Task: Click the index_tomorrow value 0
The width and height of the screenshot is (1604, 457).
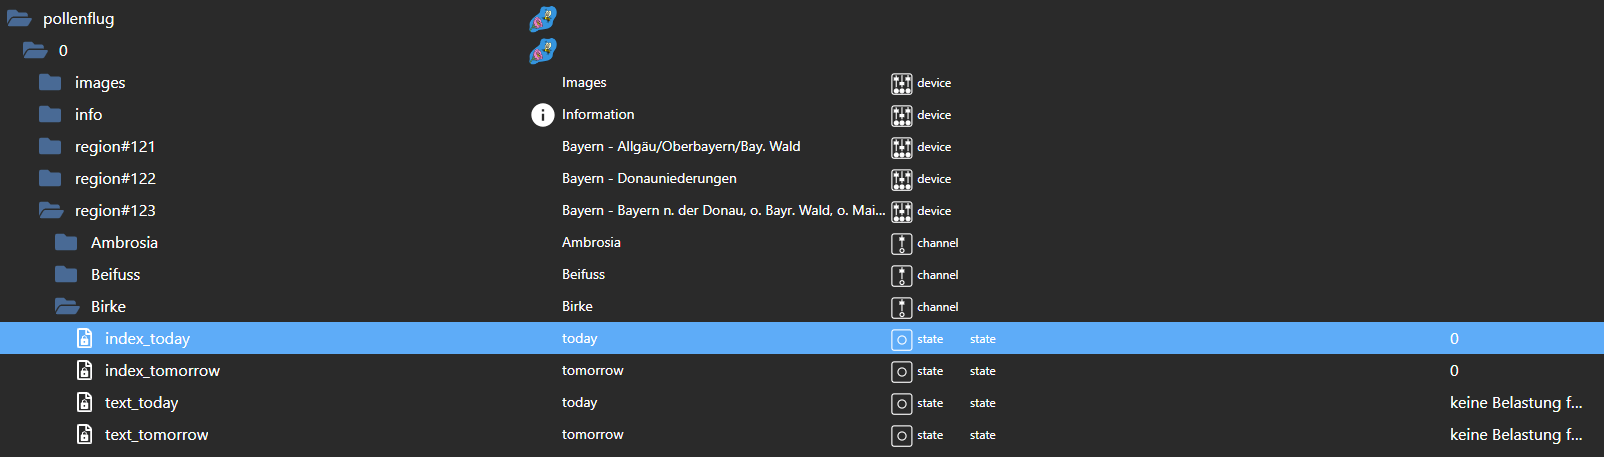Action: (1454, 371)
